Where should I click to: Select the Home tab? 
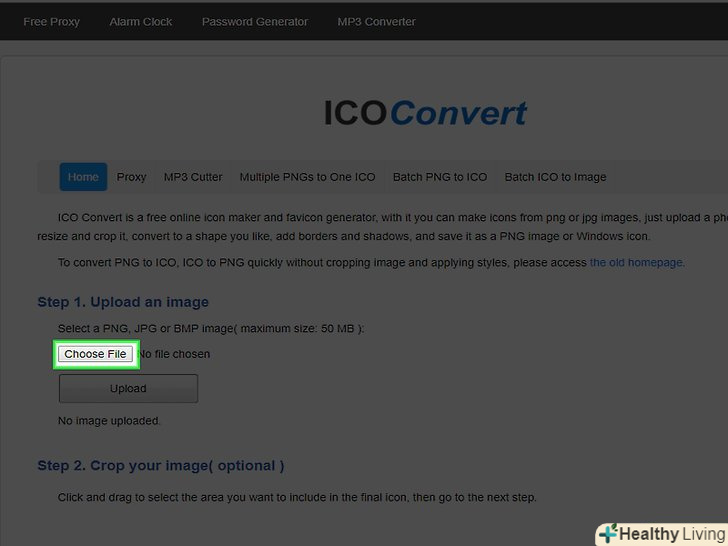pyautogui.click(x=83, y=177)
